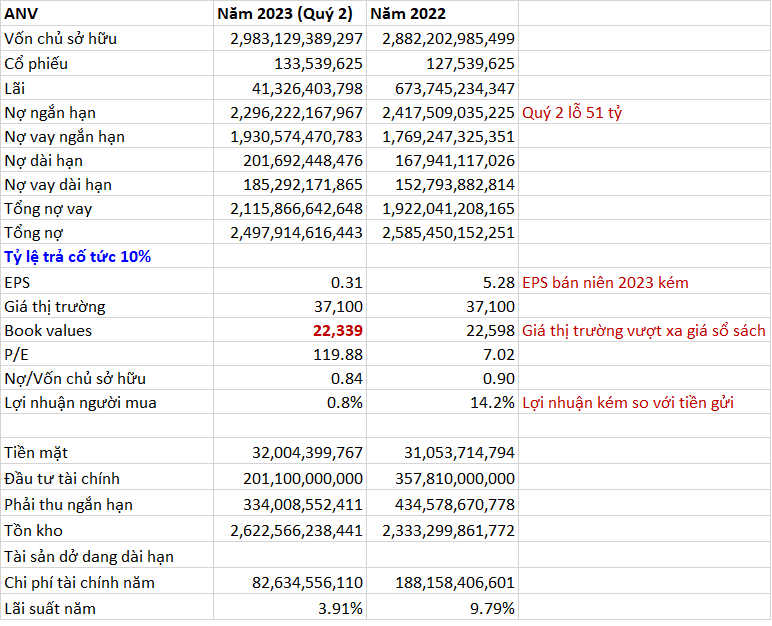Select interest rate value 3.91%

point(340,609)
